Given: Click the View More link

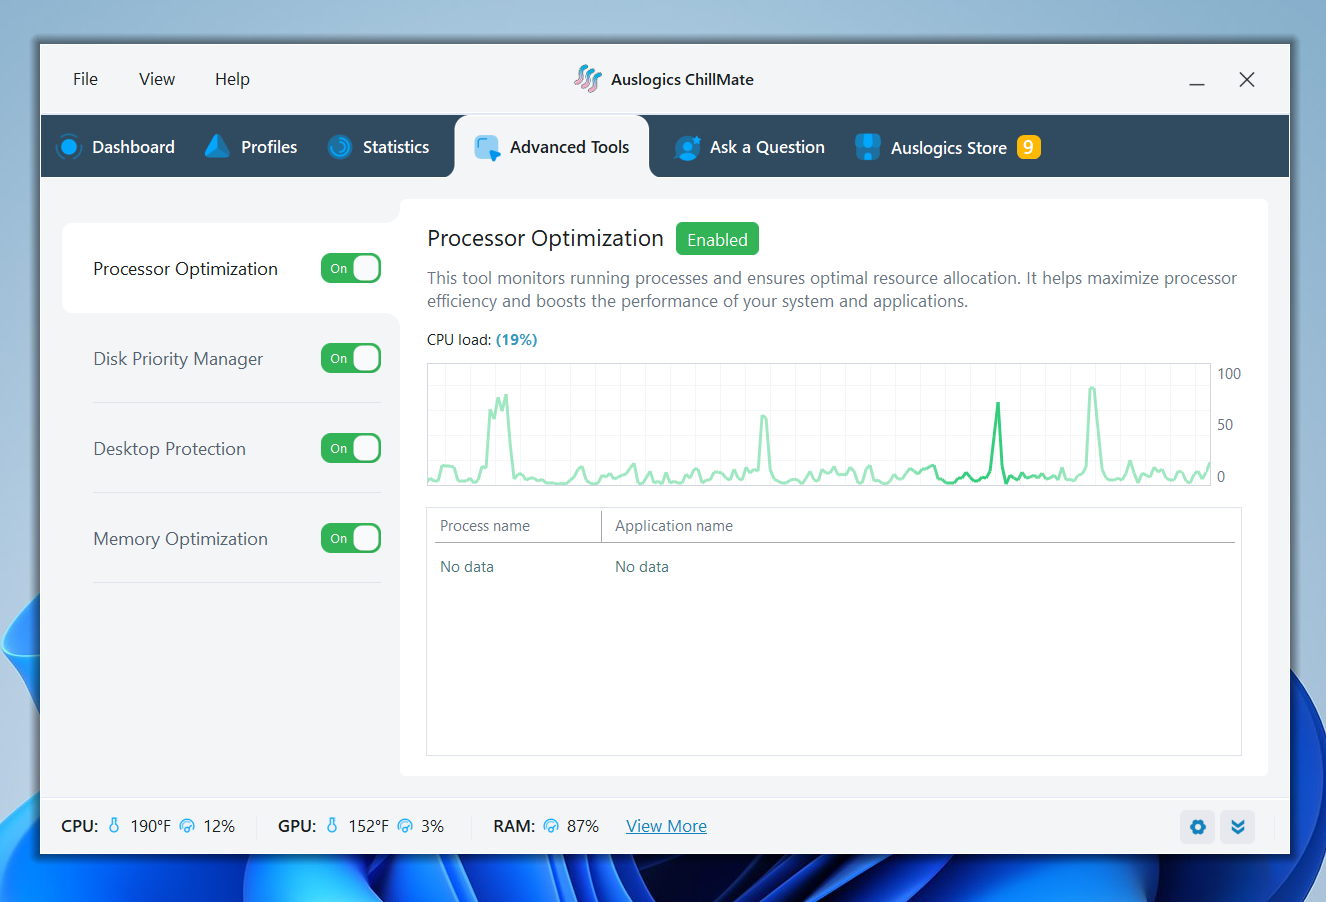Looking at the screenshot, I should 666,826.
